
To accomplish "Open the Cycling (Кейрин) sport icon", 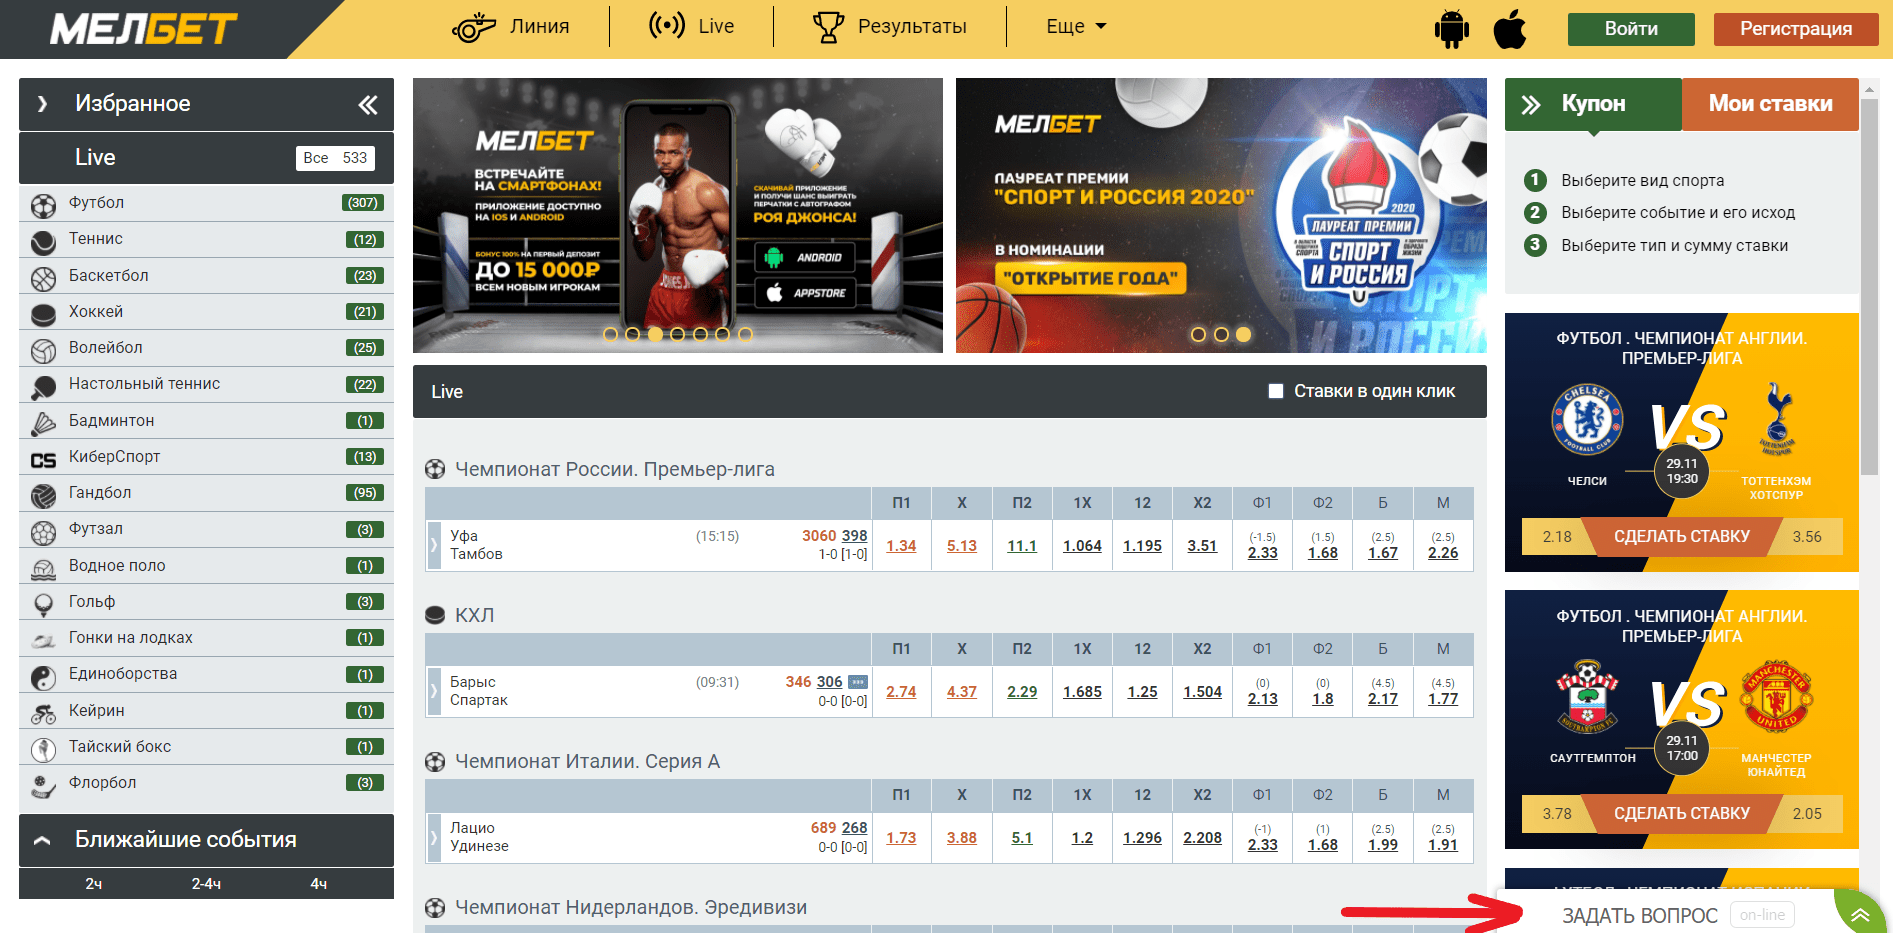I will (43, 714).
